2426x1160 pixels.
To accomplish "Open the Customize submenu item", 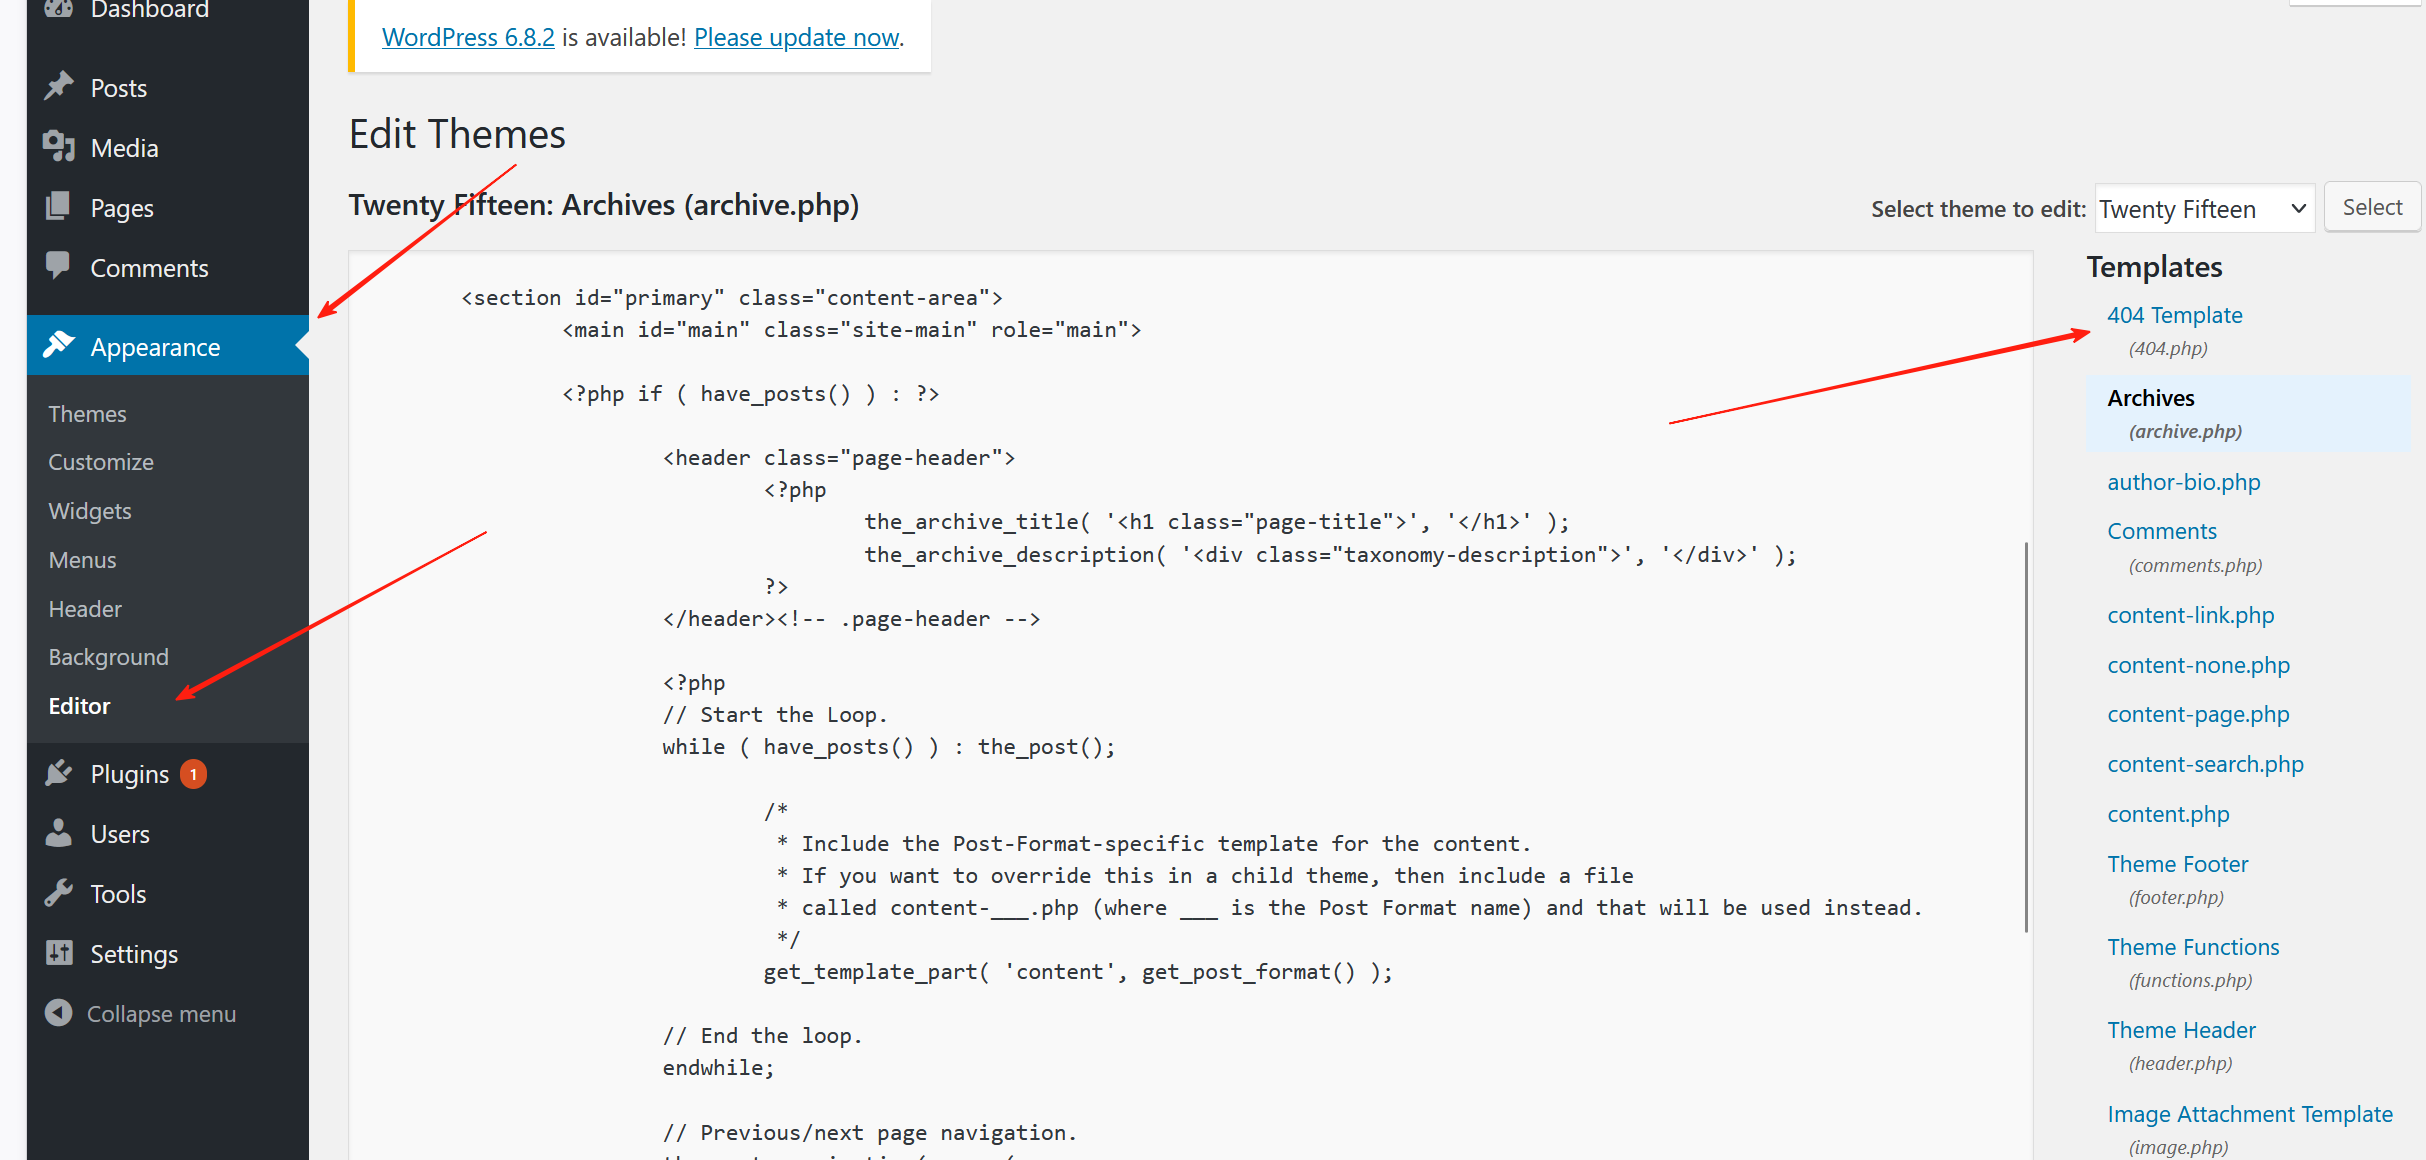I will pos(101,462).
